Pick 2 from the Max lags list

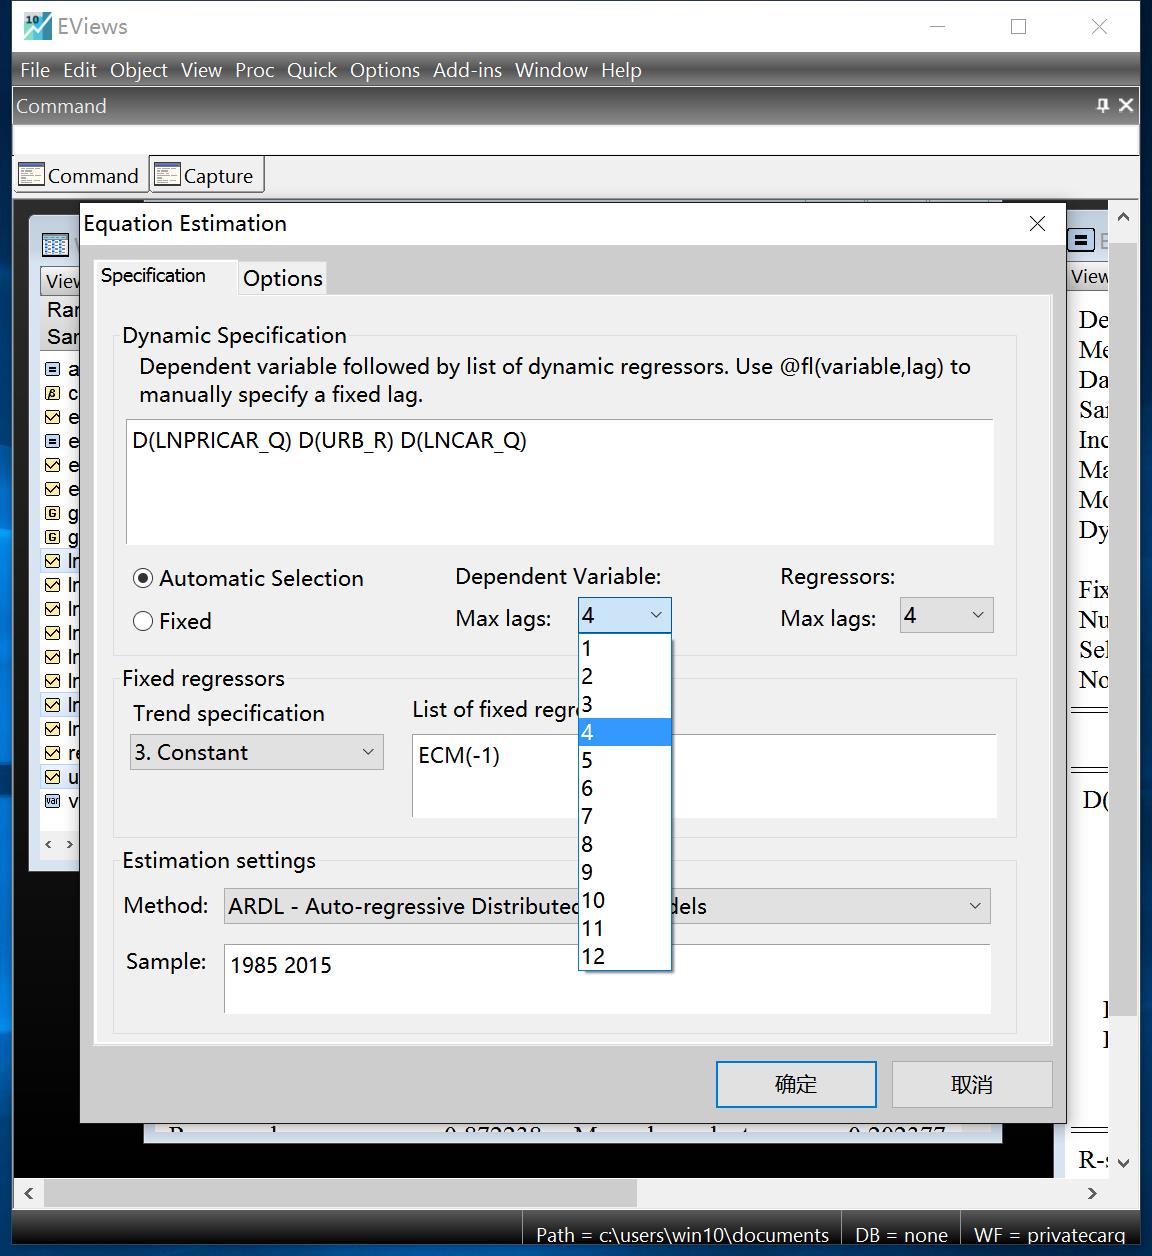point(625,676)
